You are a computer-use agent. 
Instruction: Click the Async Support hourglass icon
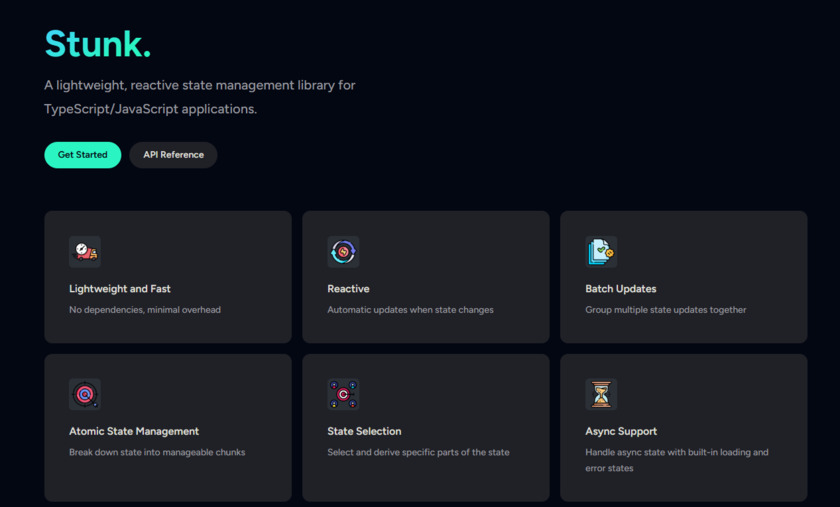[x=601, y=394]
